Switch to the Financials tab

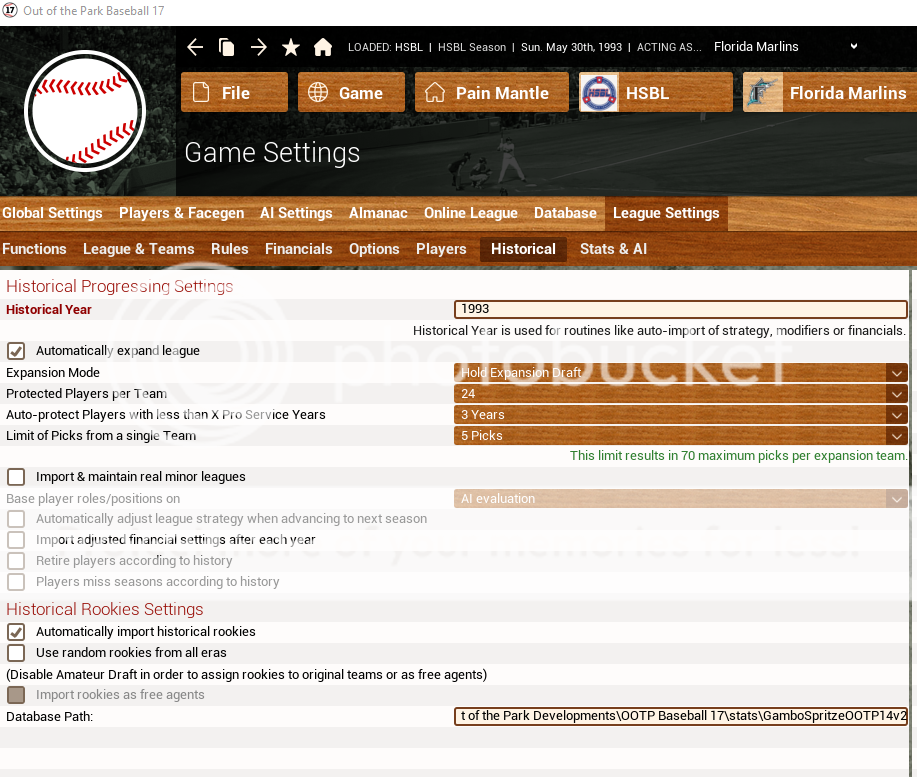[298, 249]
